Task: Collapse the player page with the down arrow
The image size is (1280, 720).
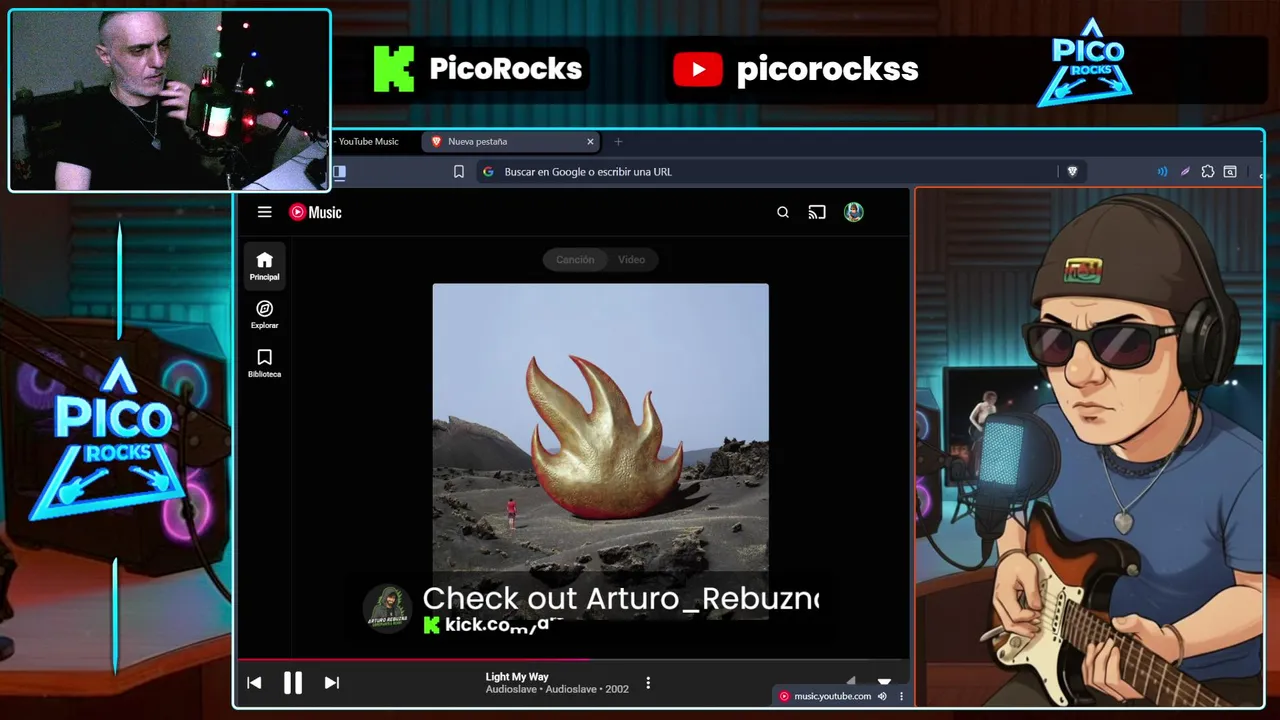Action: click(x=884, y=682)
